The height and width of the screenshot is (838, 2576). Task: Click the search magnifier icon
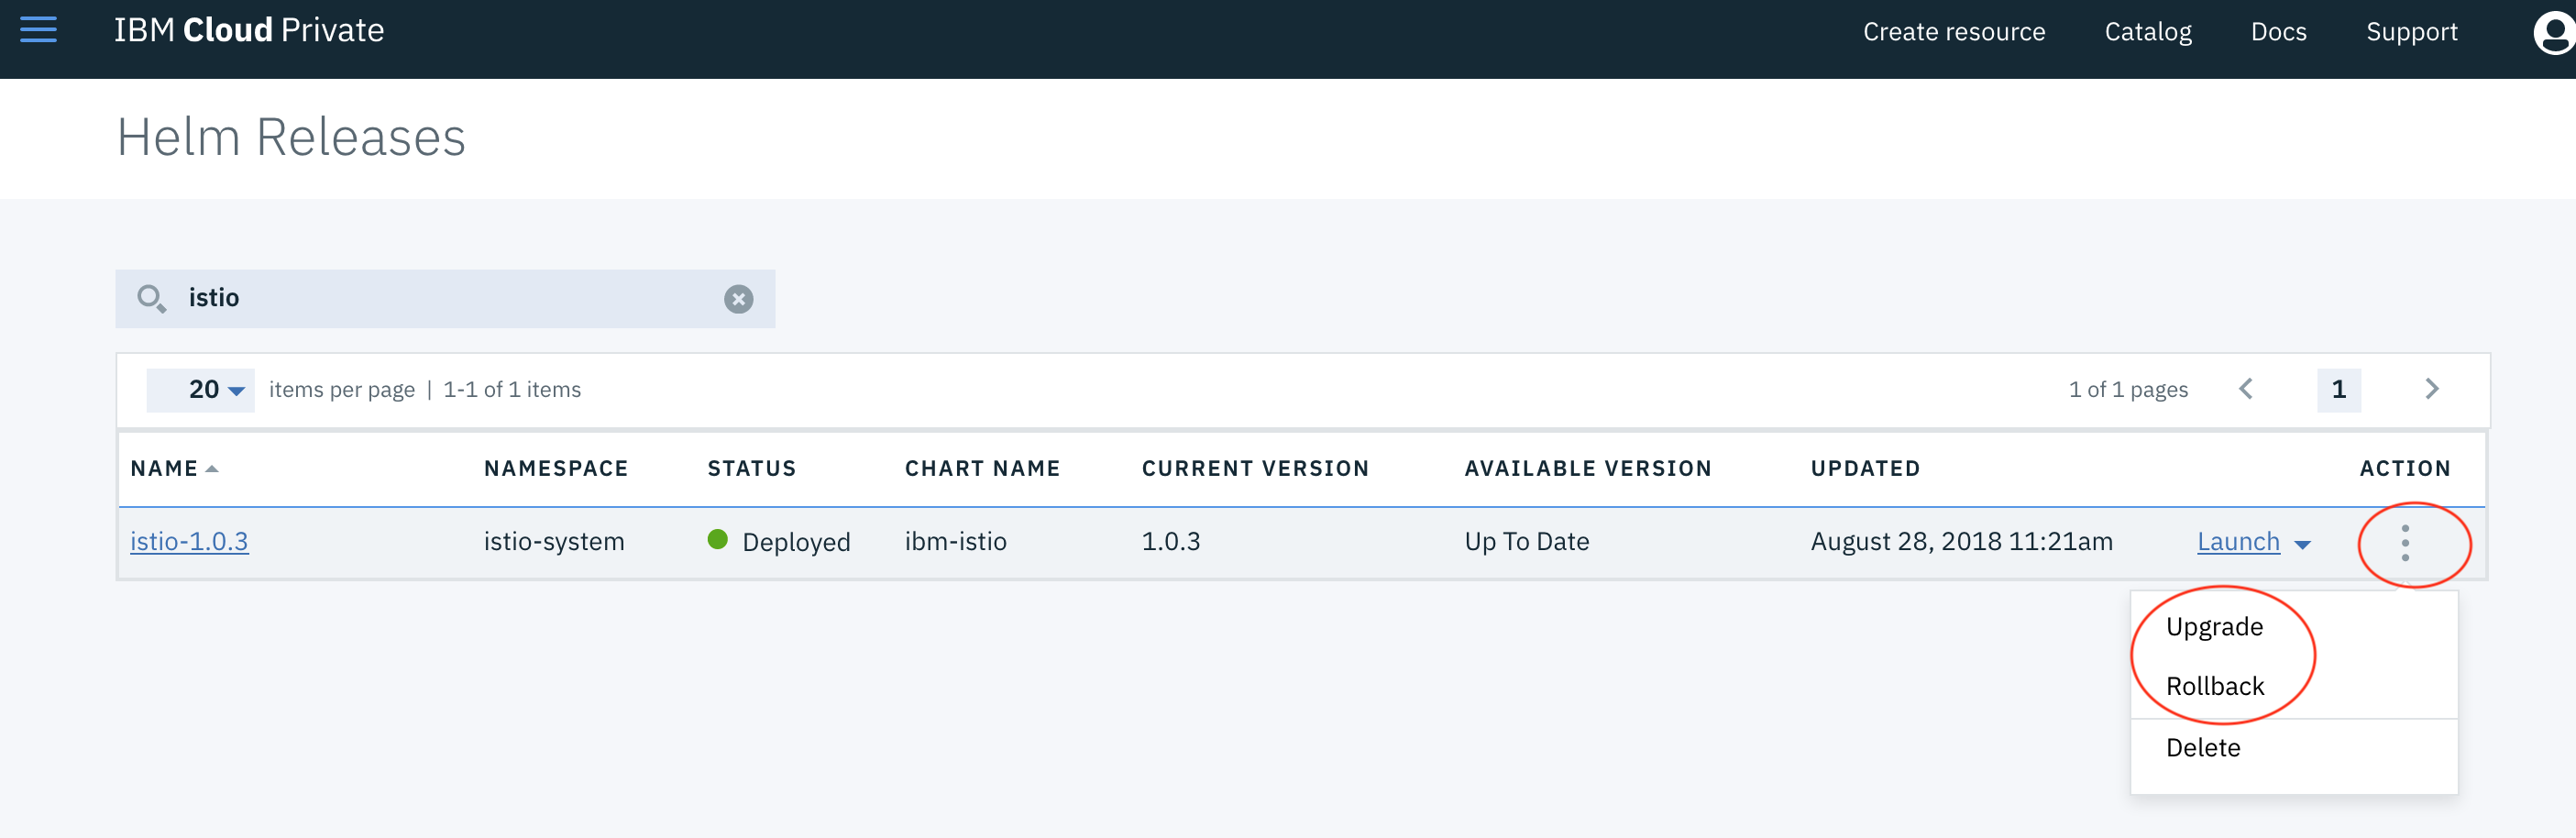151,299
